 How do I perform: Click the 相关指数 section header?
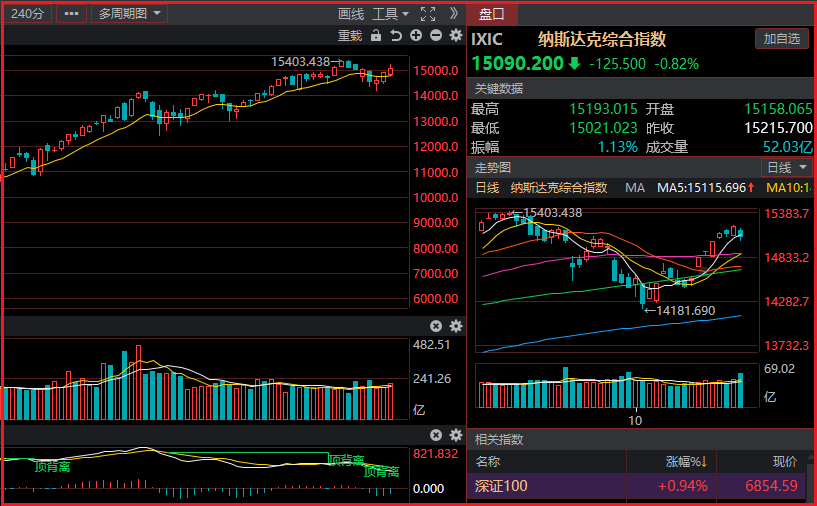(x=499, y=439)
